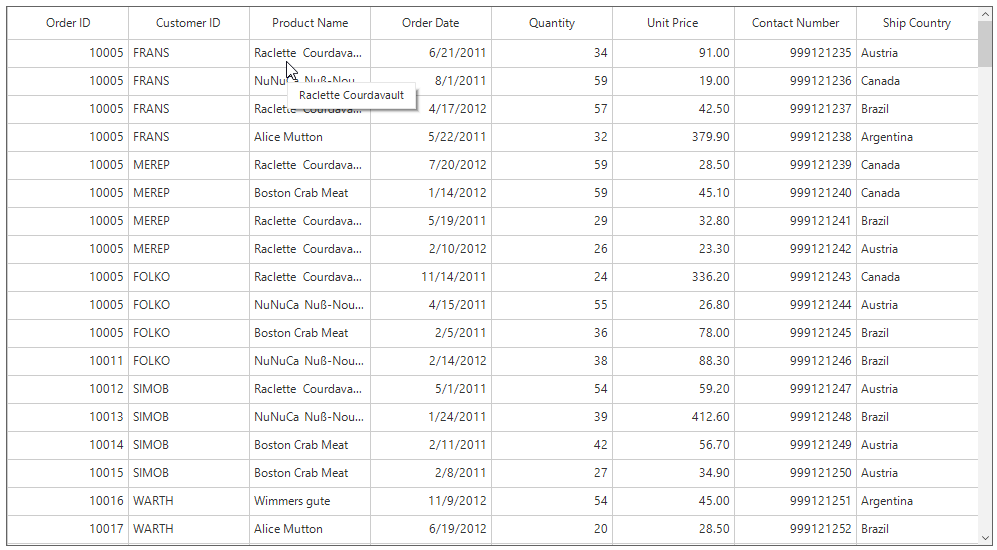Image resolution: width=997 pixels, height=550 pixels.
Task: Click contact number 999121240 cell
Action: pyautogui.click(x=795, y=193)
